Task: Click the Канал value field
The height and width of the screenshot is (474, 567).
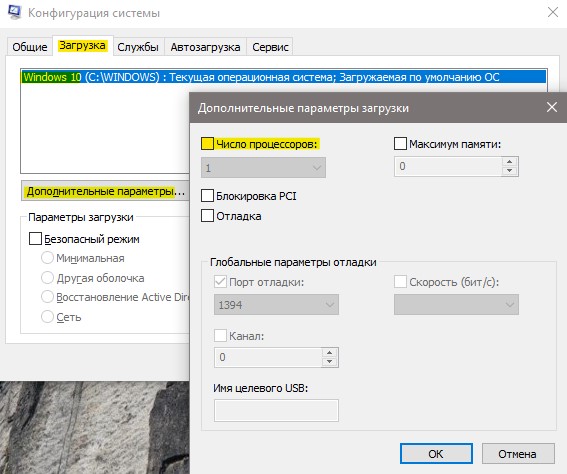Action: (268, 357)
